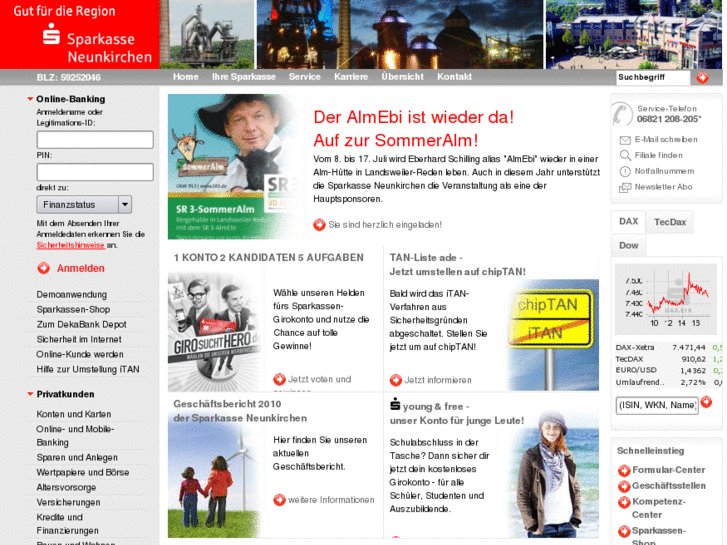Open Sicherheit im Internet link

click(x=79, y=339)
